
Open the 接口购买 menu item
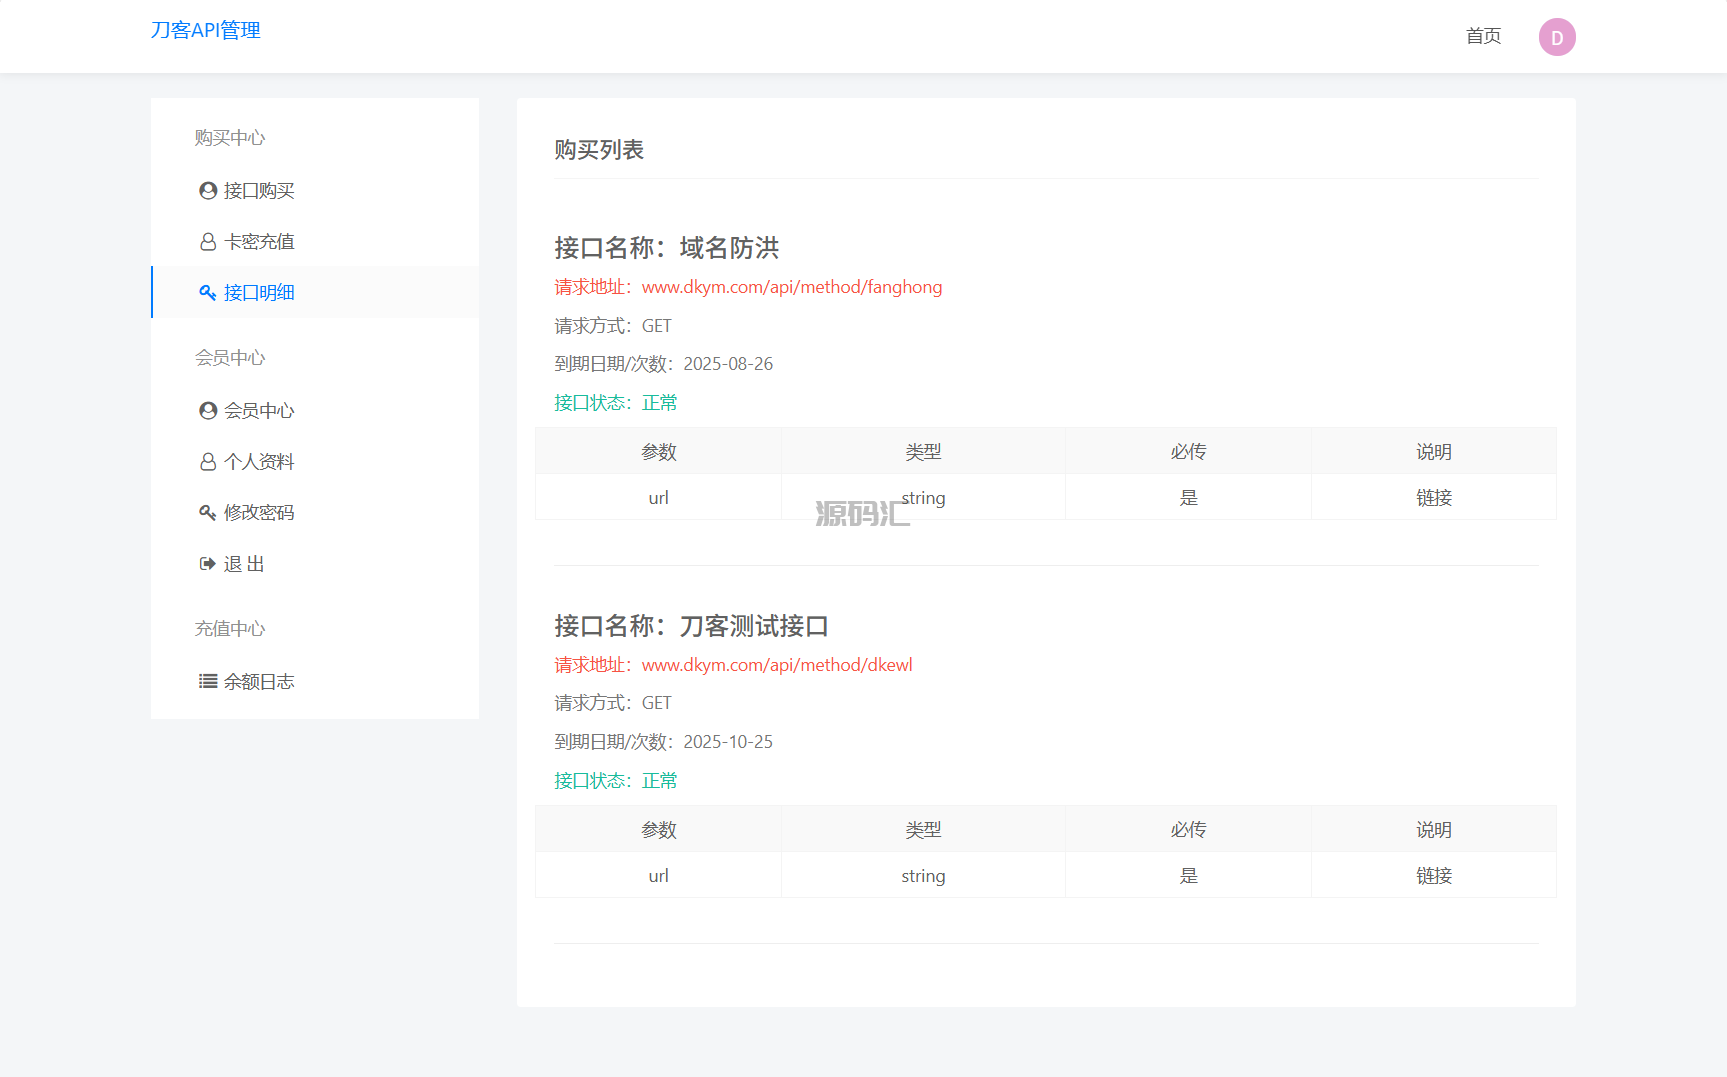(315, 190)
